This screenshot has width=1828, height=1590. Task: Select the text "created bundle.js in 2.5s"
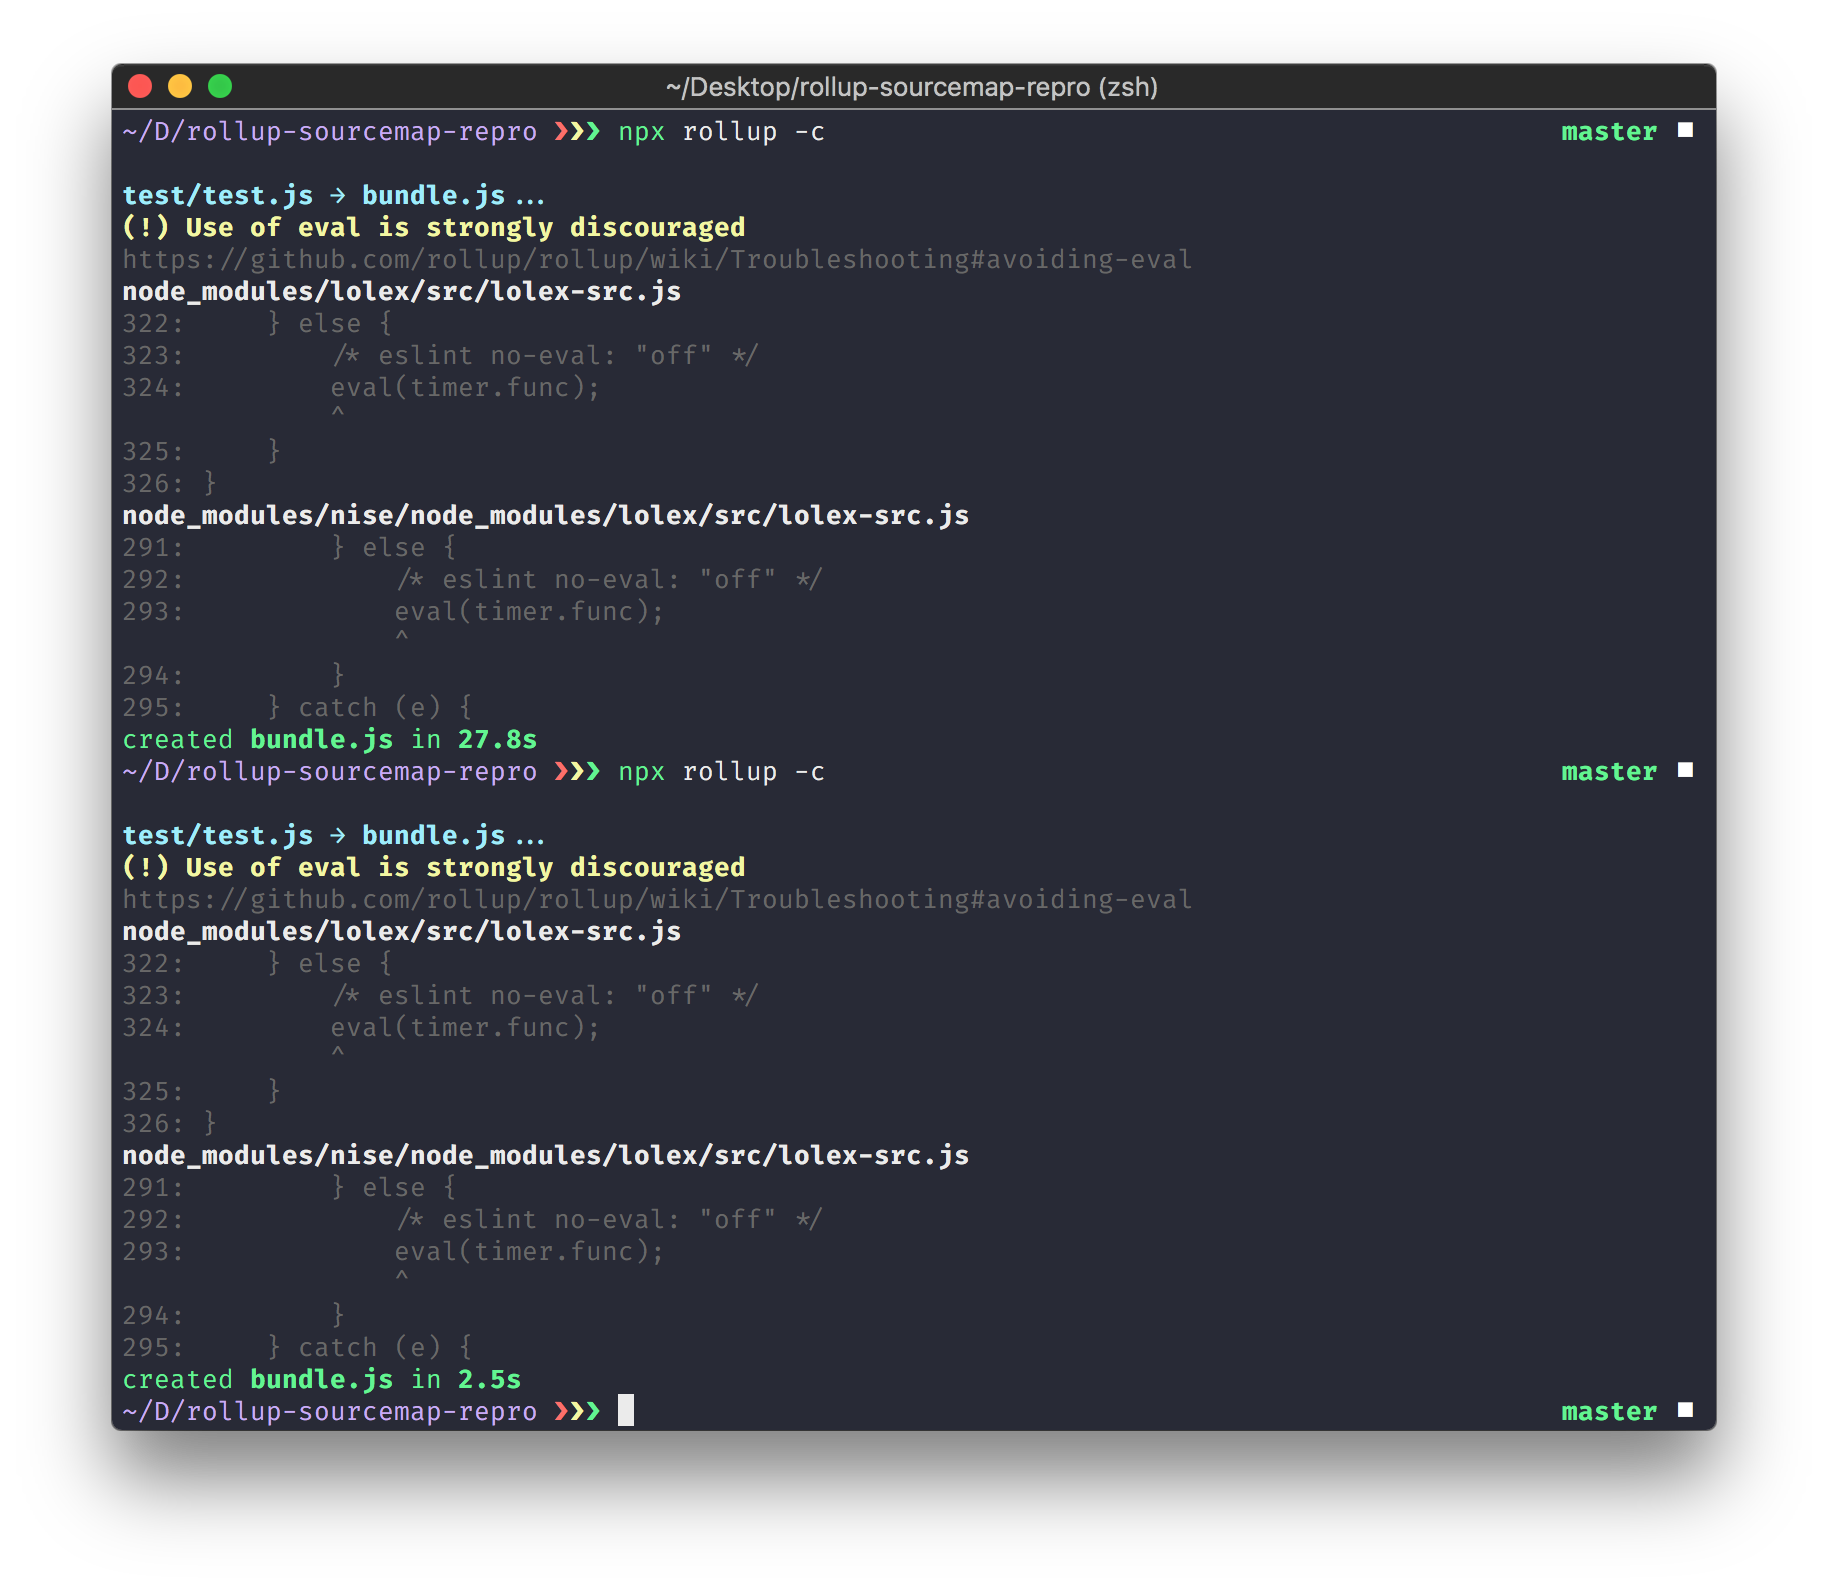pyautogui.click(x=322, y=1379)
